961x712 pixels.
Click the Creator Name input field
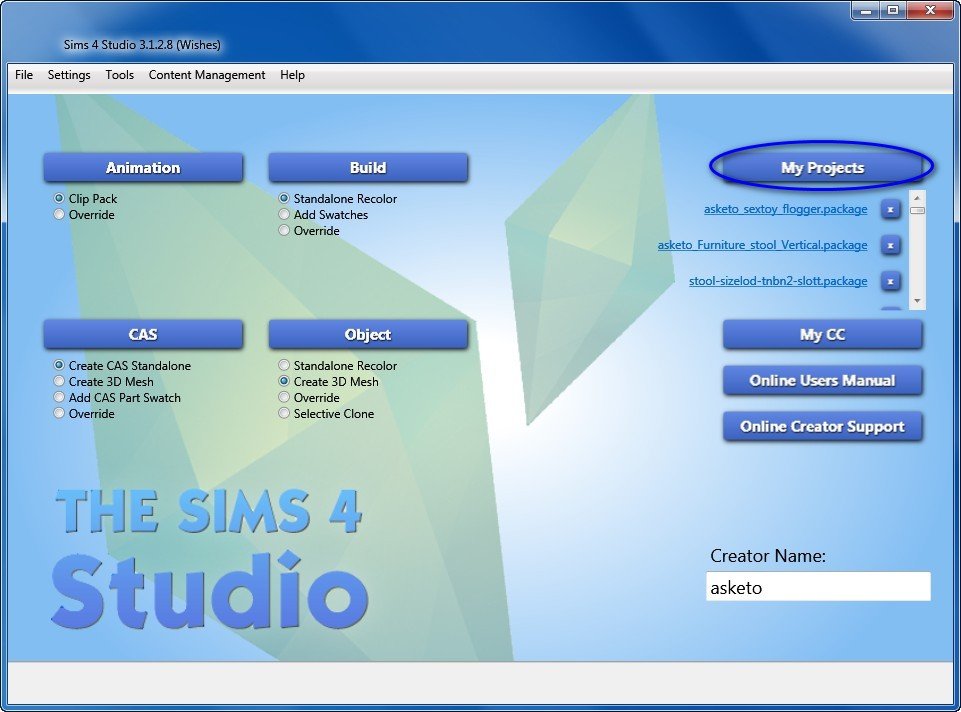point(818,586)
